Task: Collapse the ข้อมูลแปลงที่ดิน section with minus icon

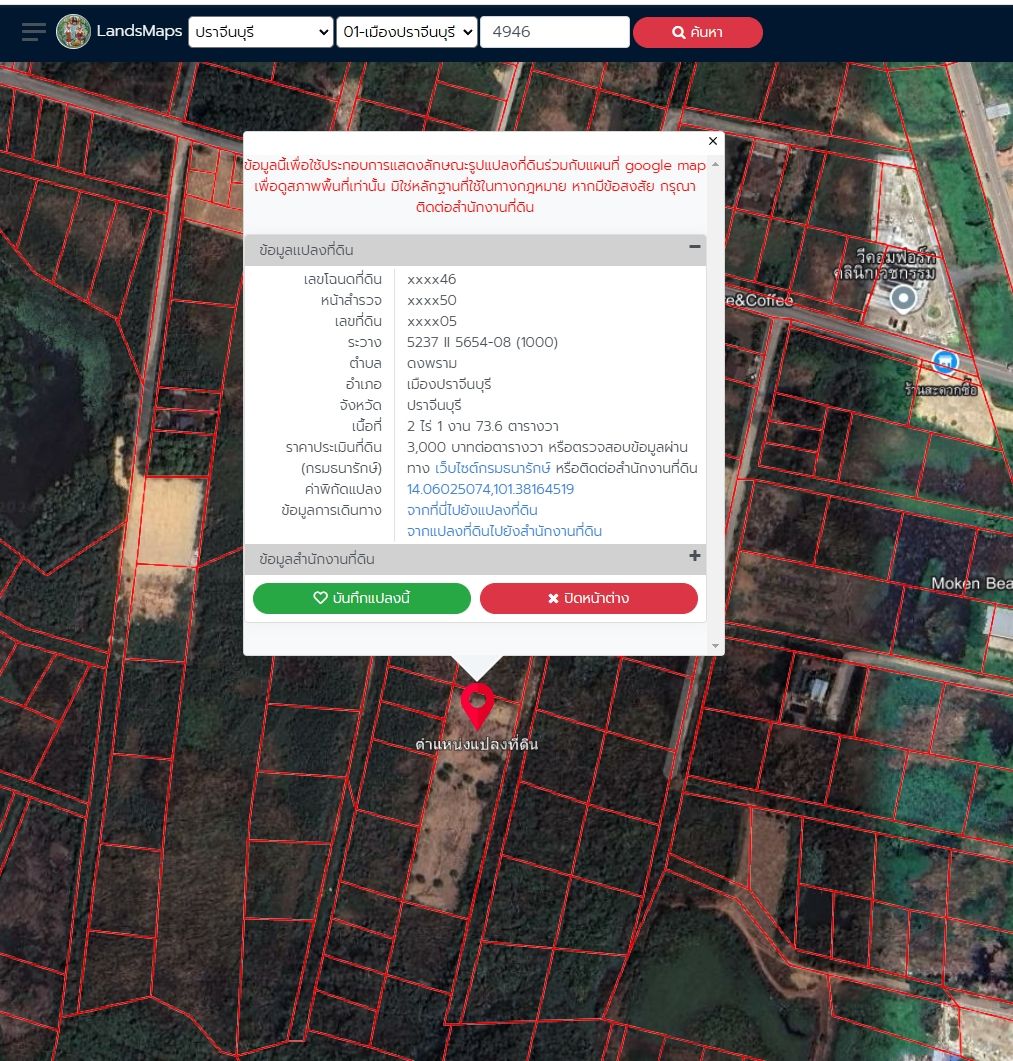Action: tap(694, 247)
